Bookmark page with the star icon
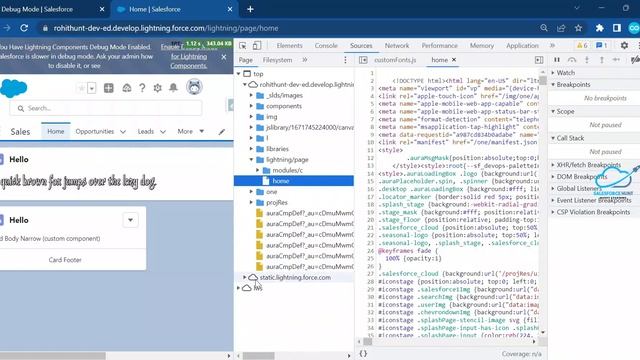 (578, 28)
